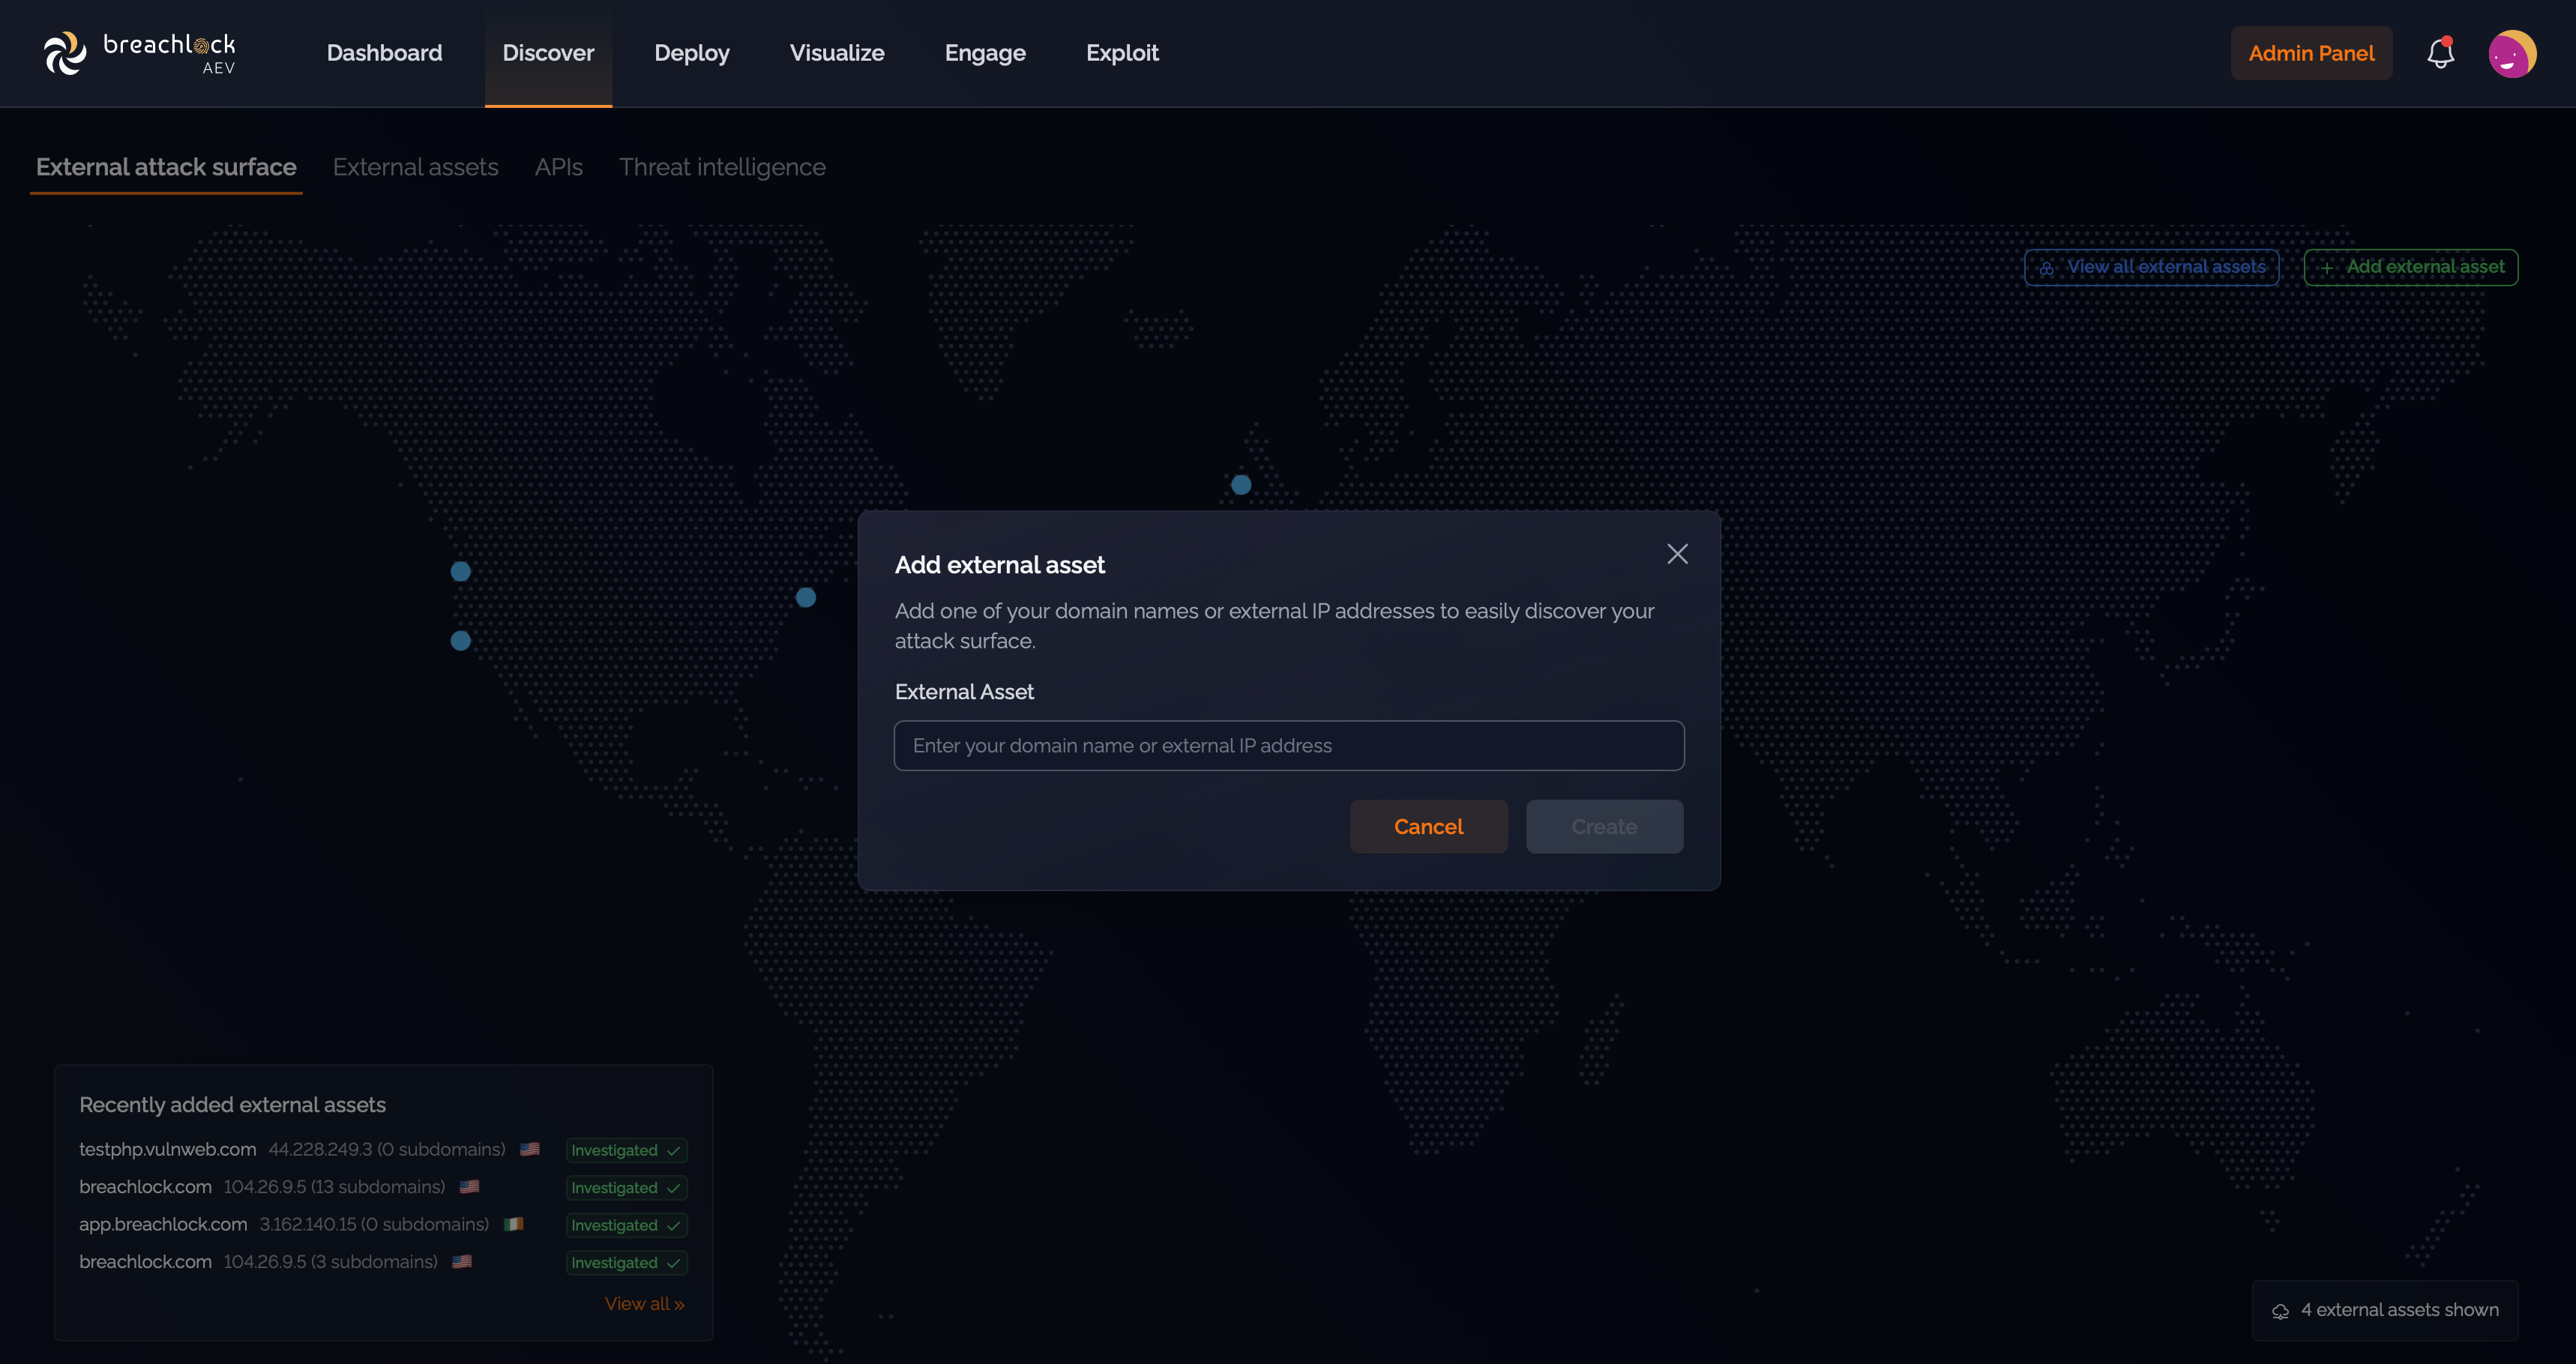The image size is (2576, 1364).
Task: Select External attack surface tab
Action: coord(166,167)
